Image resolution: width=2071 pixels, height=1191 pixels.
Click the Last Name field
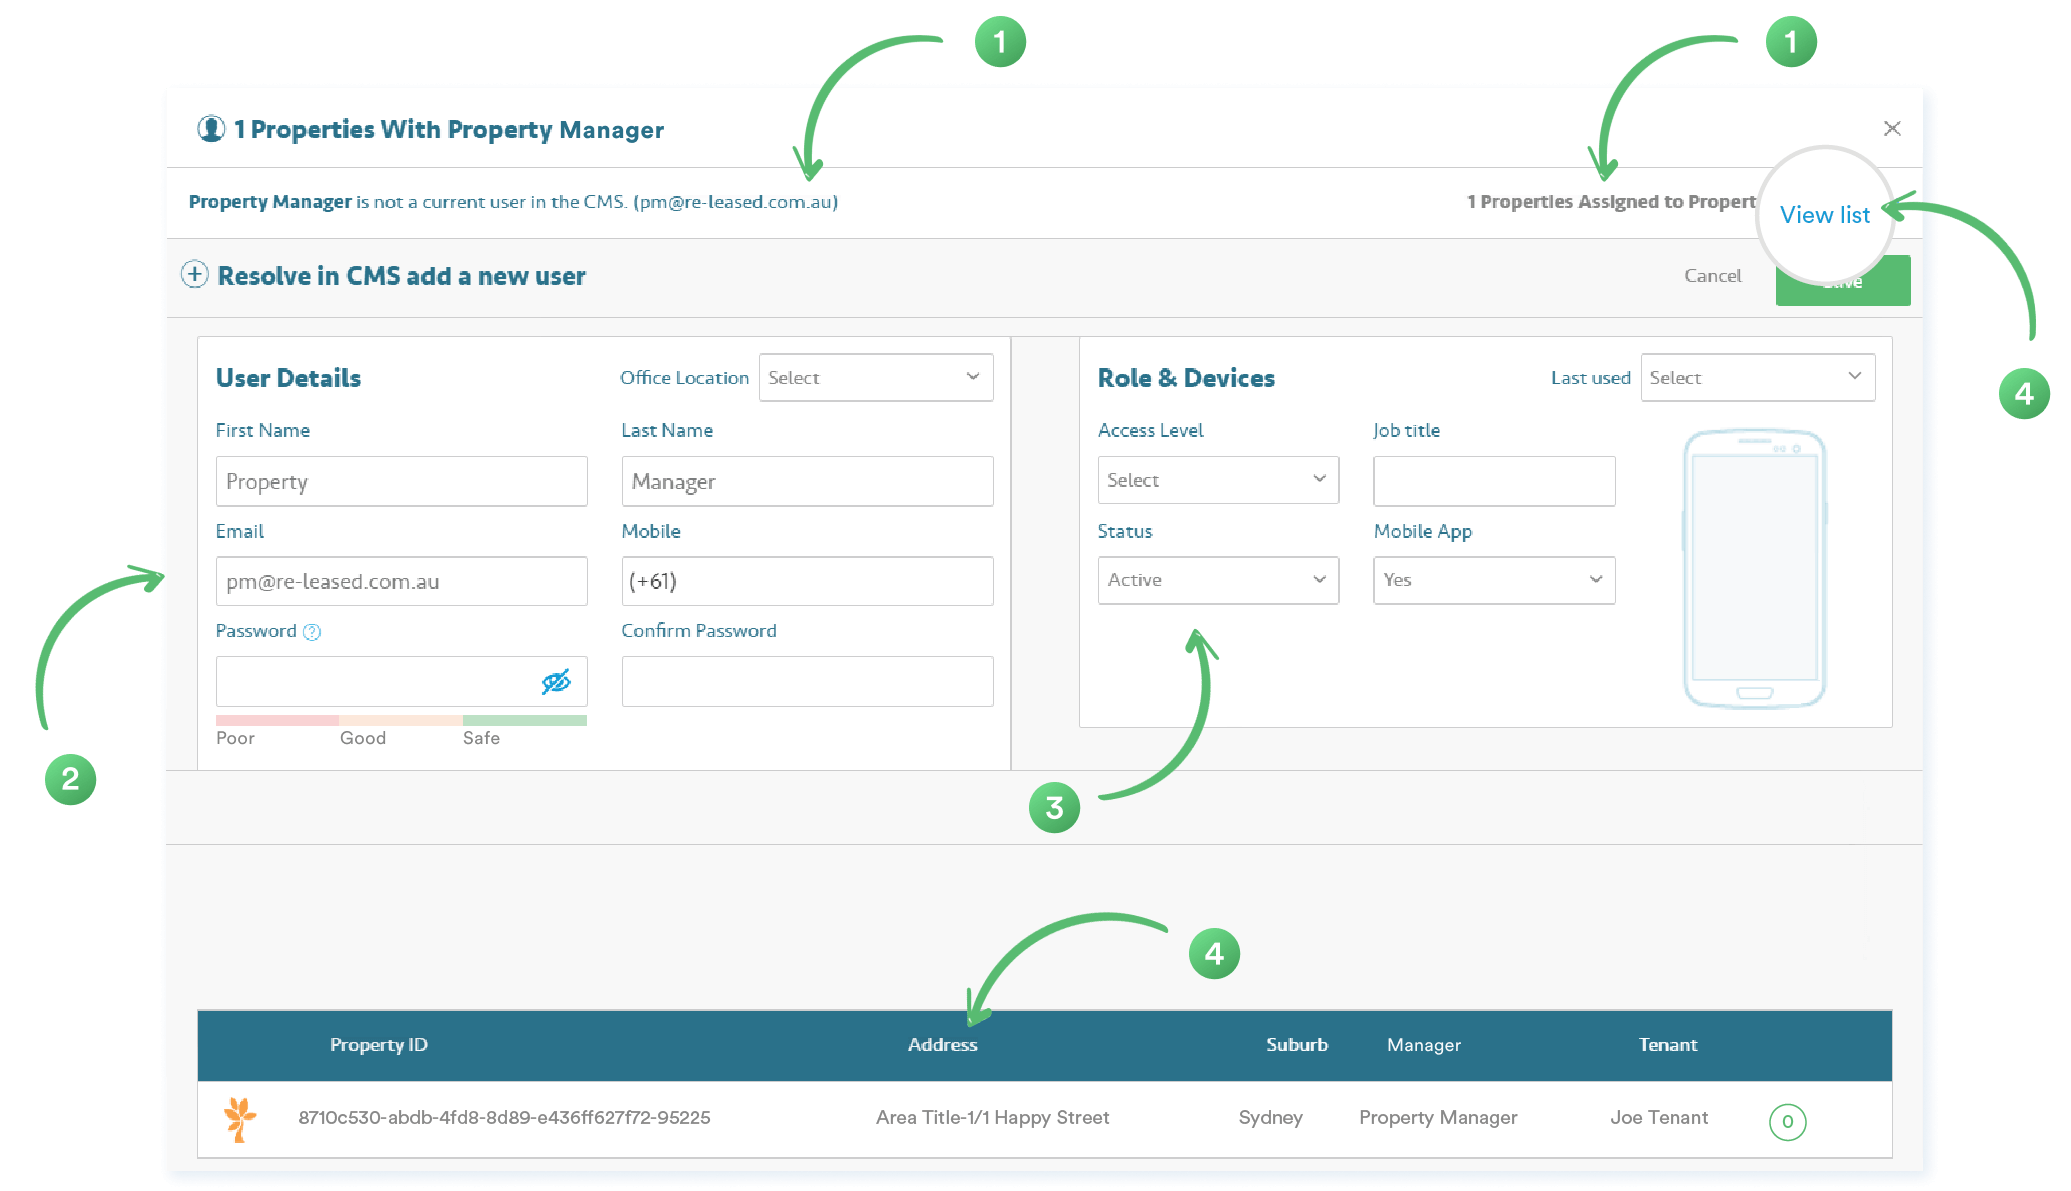808,481
